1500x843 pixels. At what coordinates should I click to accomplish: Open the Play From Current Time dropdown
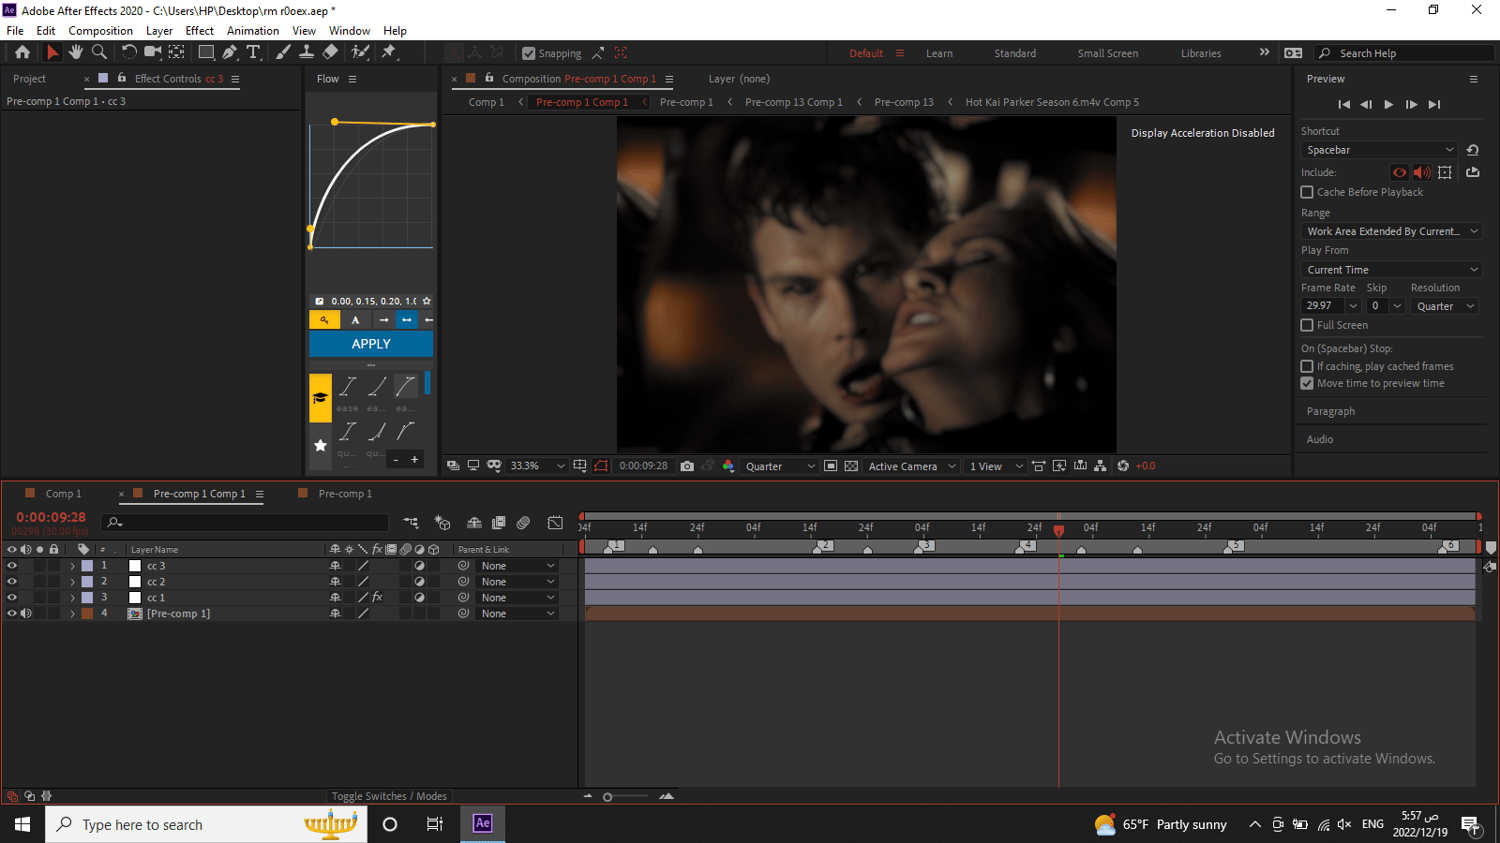[x=1391, y=270]
